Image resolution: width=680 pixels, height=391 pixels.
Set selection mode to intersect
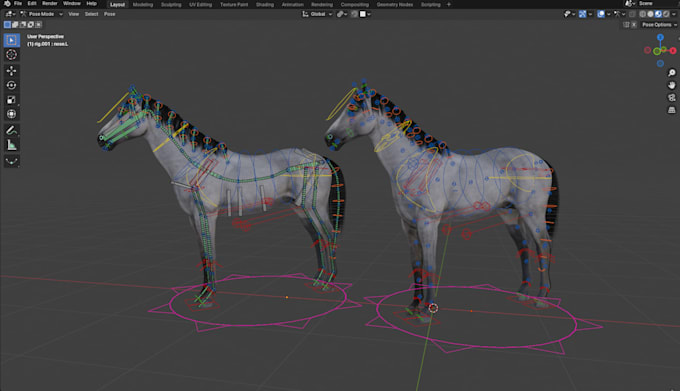coord(39,25)
